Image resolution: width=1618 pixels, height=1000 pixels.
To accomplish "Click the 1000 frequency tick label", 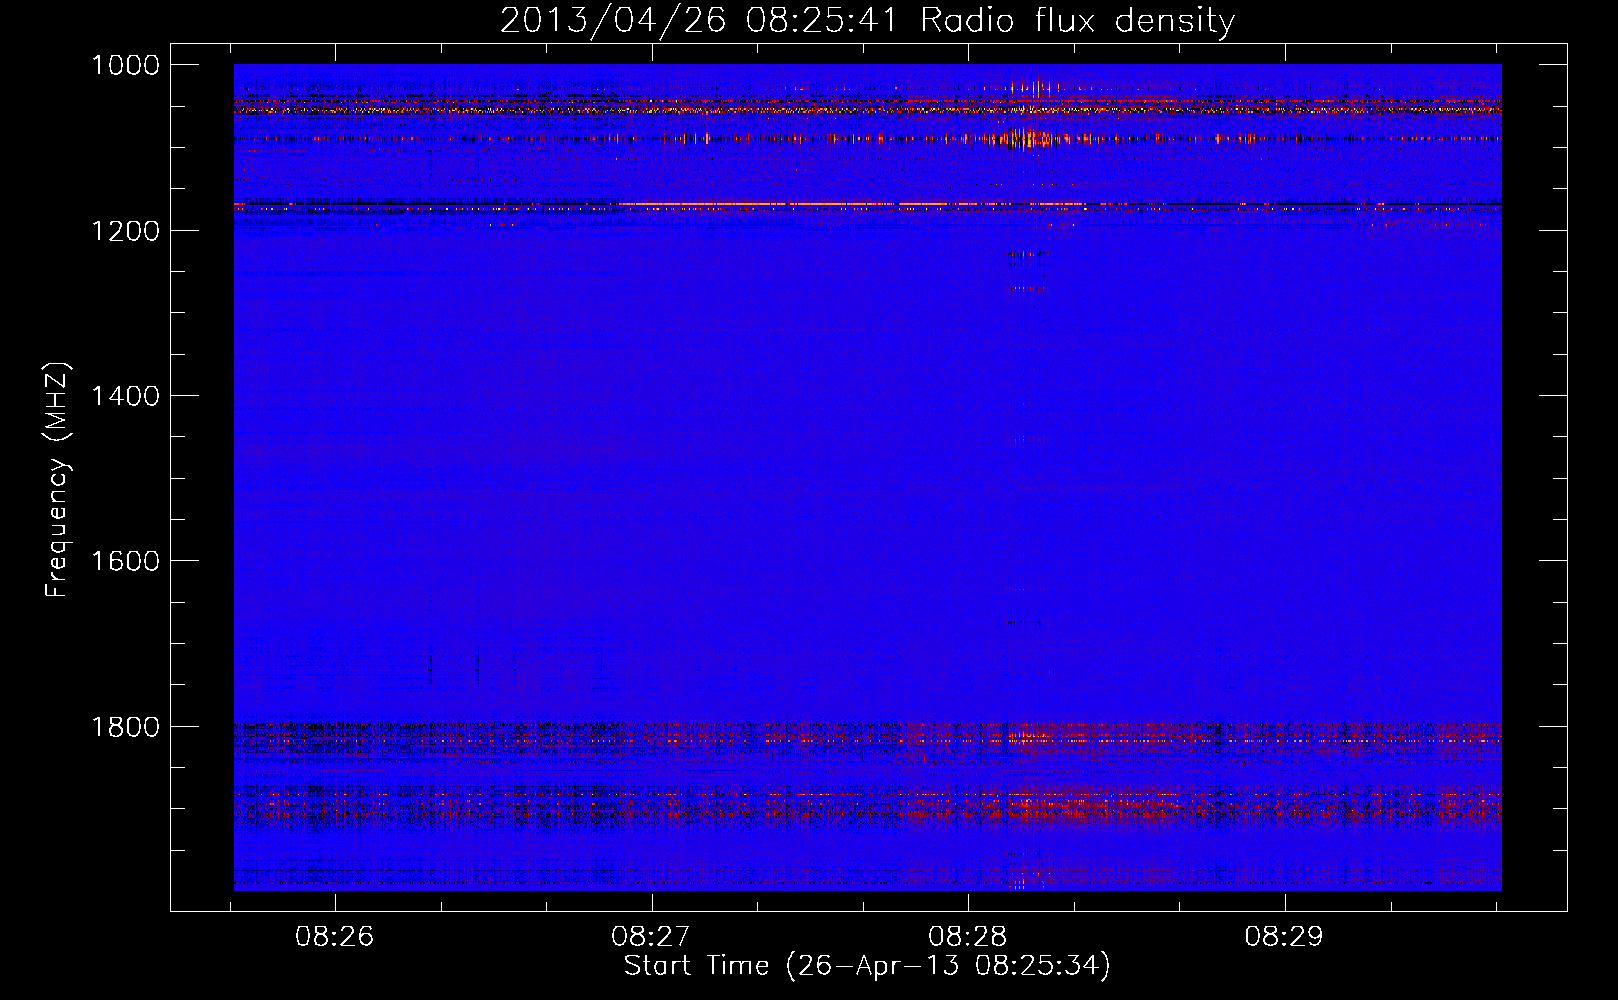I will tap(125, 65).
